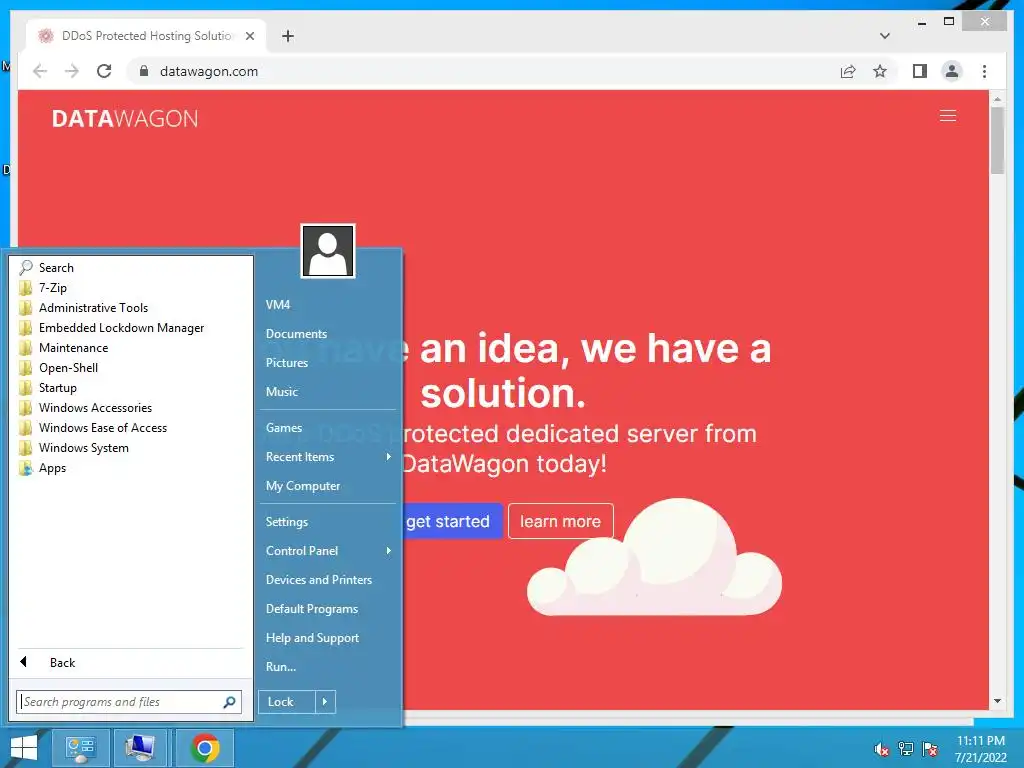Click the page vertical scrollbar thumb
Screen dimensions: 1024x768
997,140
